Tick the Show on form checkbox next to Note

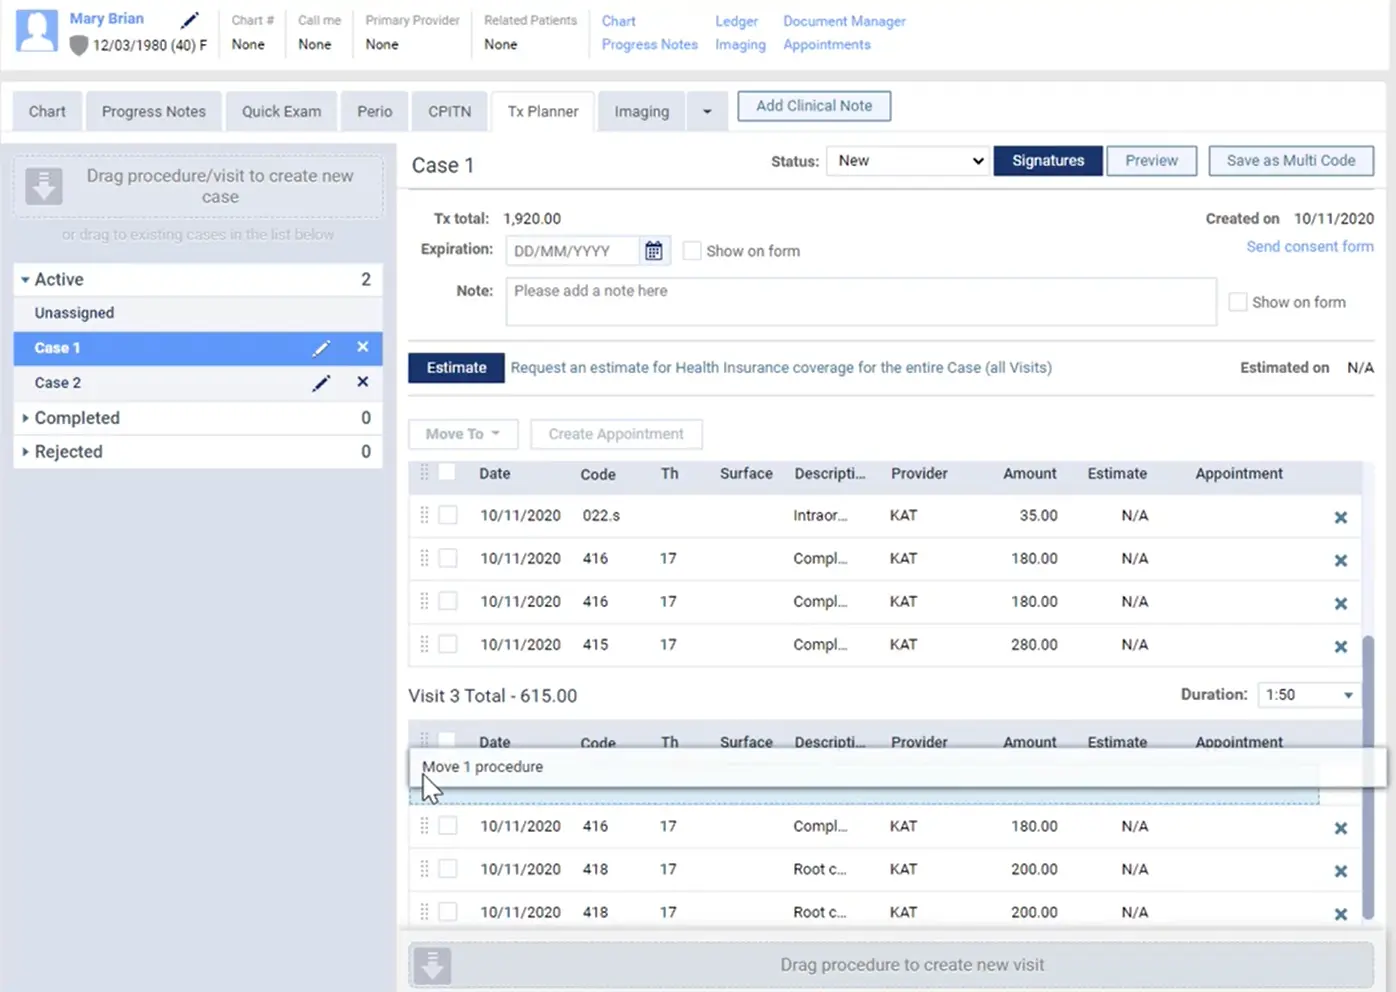1238,302
